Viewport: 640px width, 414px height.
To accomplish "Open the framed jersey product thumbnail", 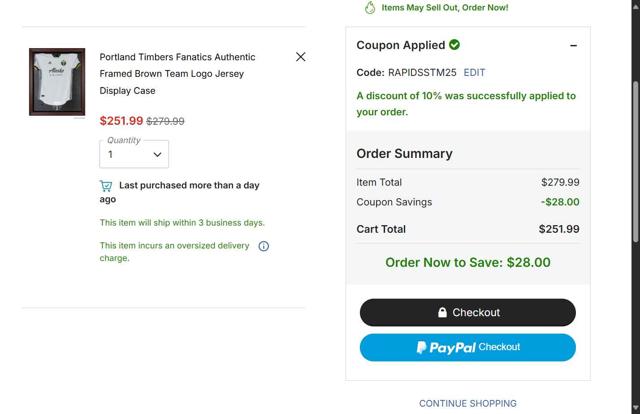I will pos(57,82).
